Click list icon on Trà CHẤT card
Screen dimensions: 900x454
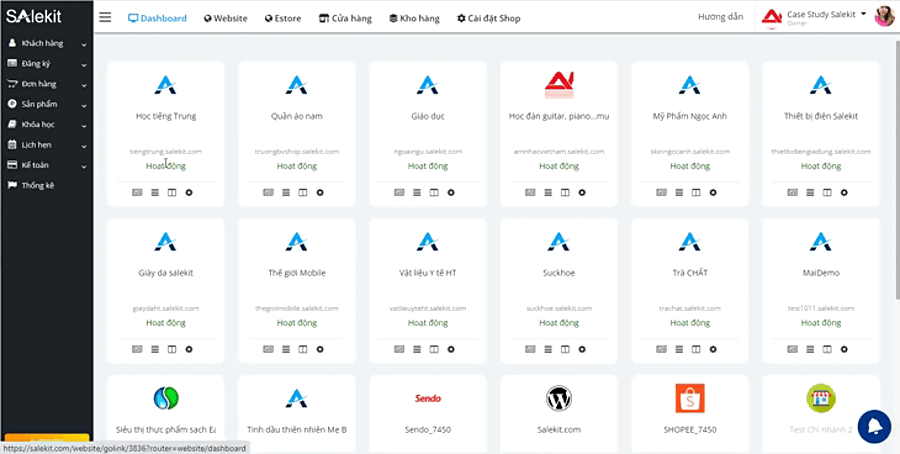pos(679,349)
